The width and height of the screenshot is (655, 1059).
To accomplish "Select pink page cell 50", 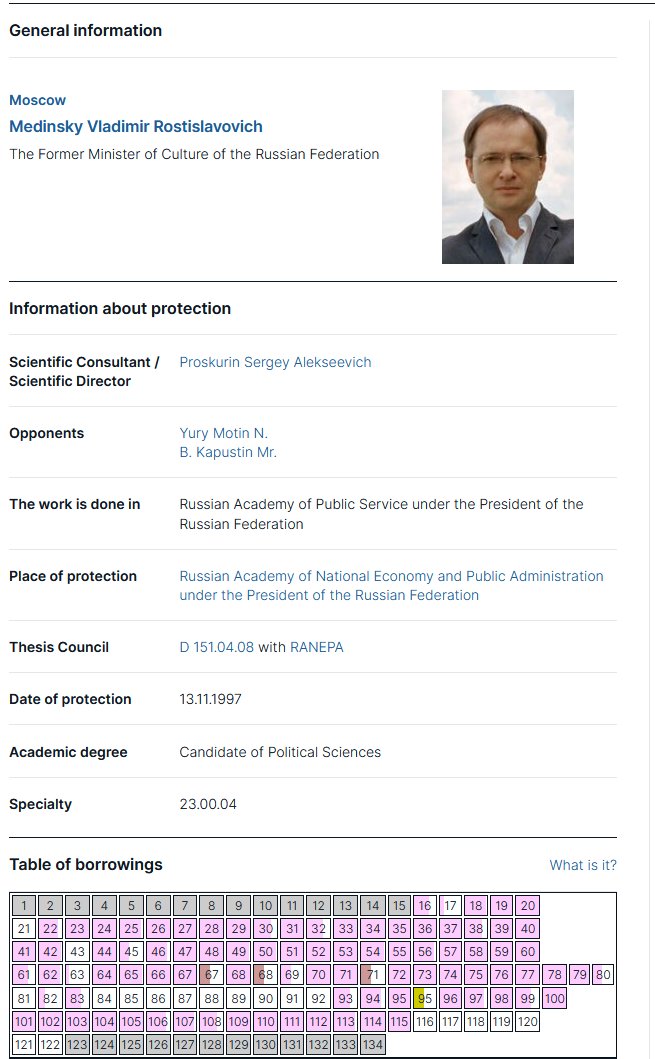I will tap(266, 952).
